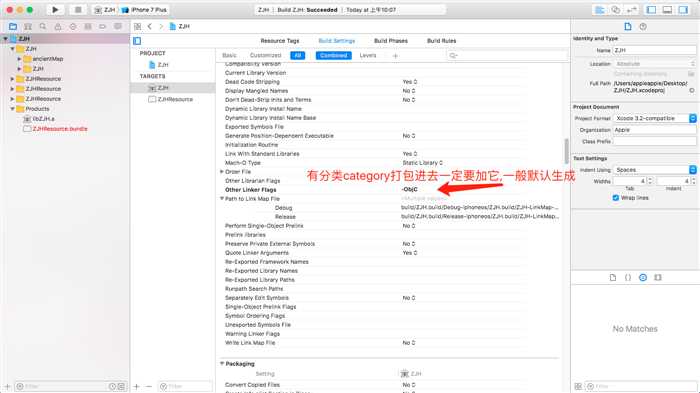Edit the Organization field
The height and width of the screenshot is (393, 700).
pos(654,130)
